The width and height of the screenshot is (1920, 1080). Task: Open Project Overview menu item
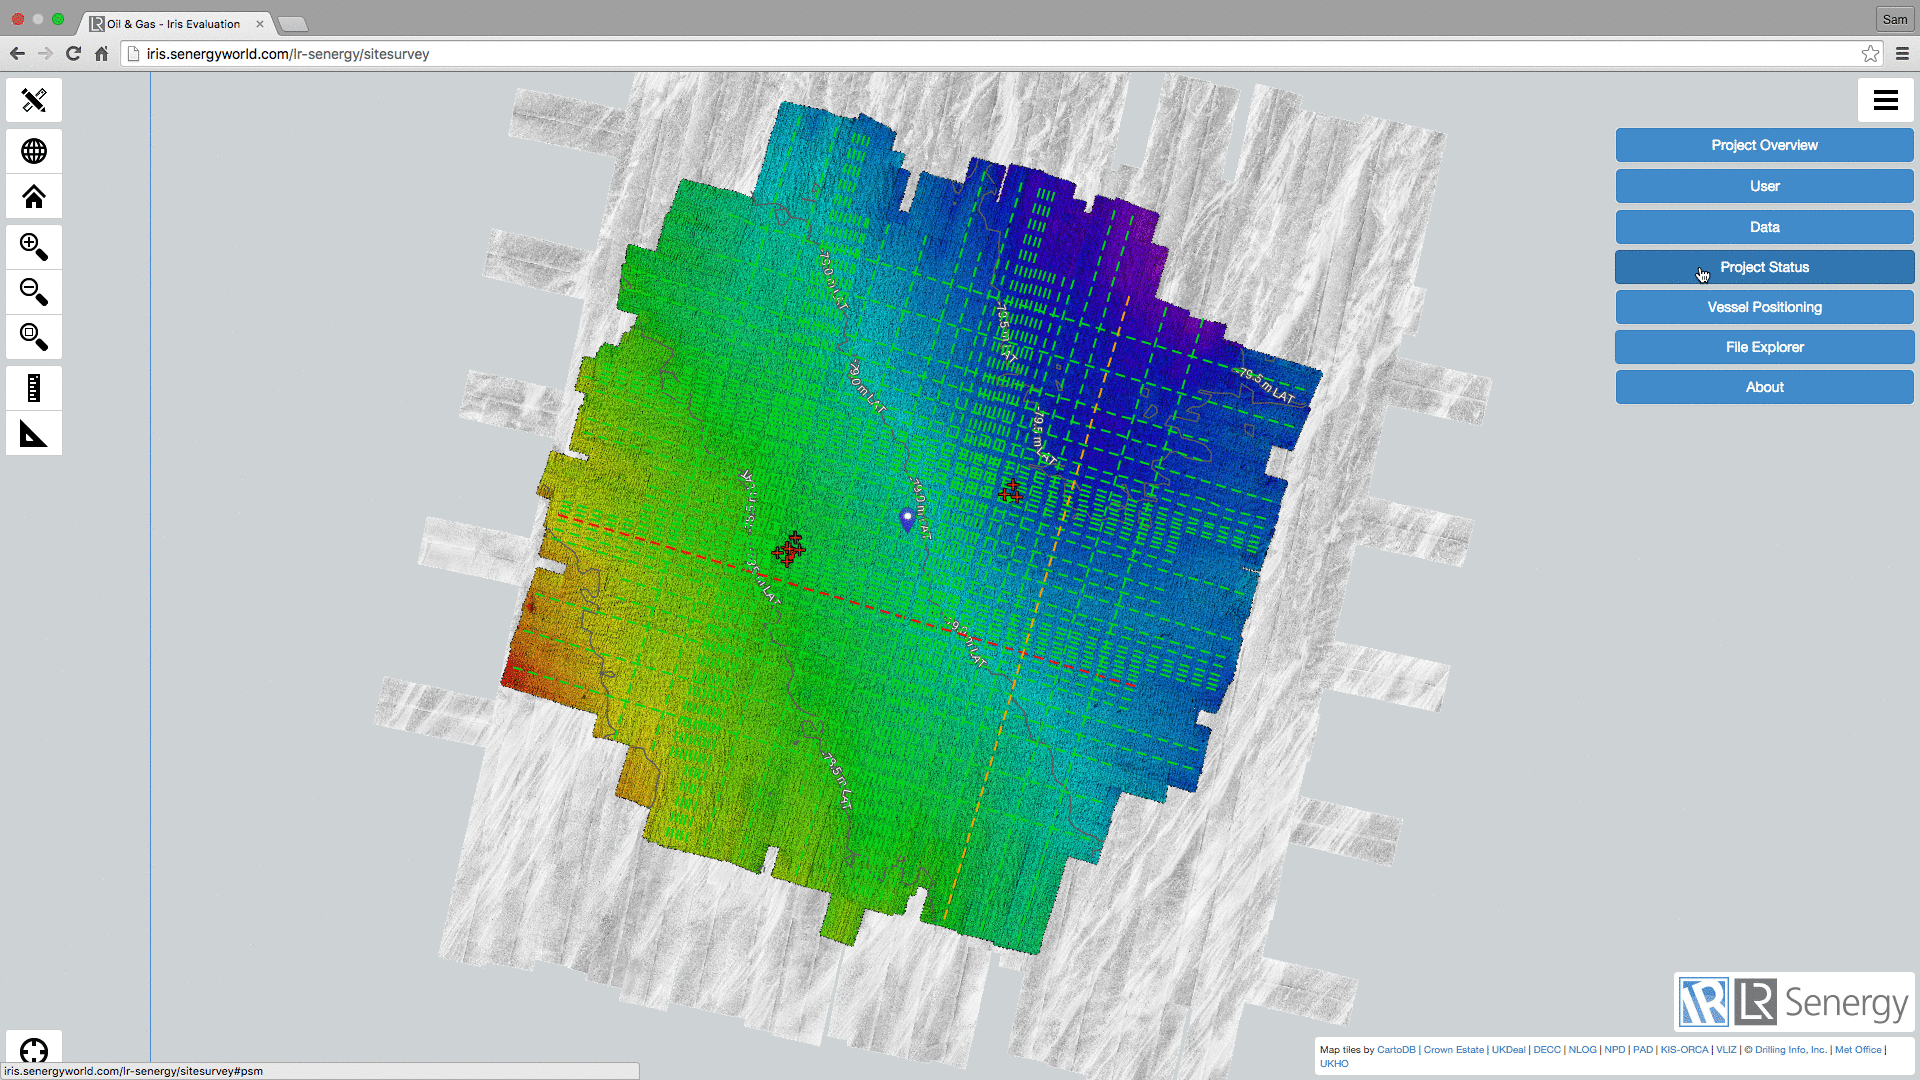pyautogui.click(x=1764, y=145)
